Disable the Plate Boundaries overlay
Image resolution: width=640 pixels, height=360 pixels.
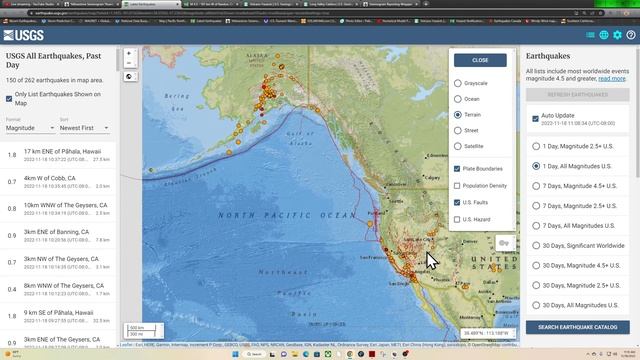(x=457, y=169)
